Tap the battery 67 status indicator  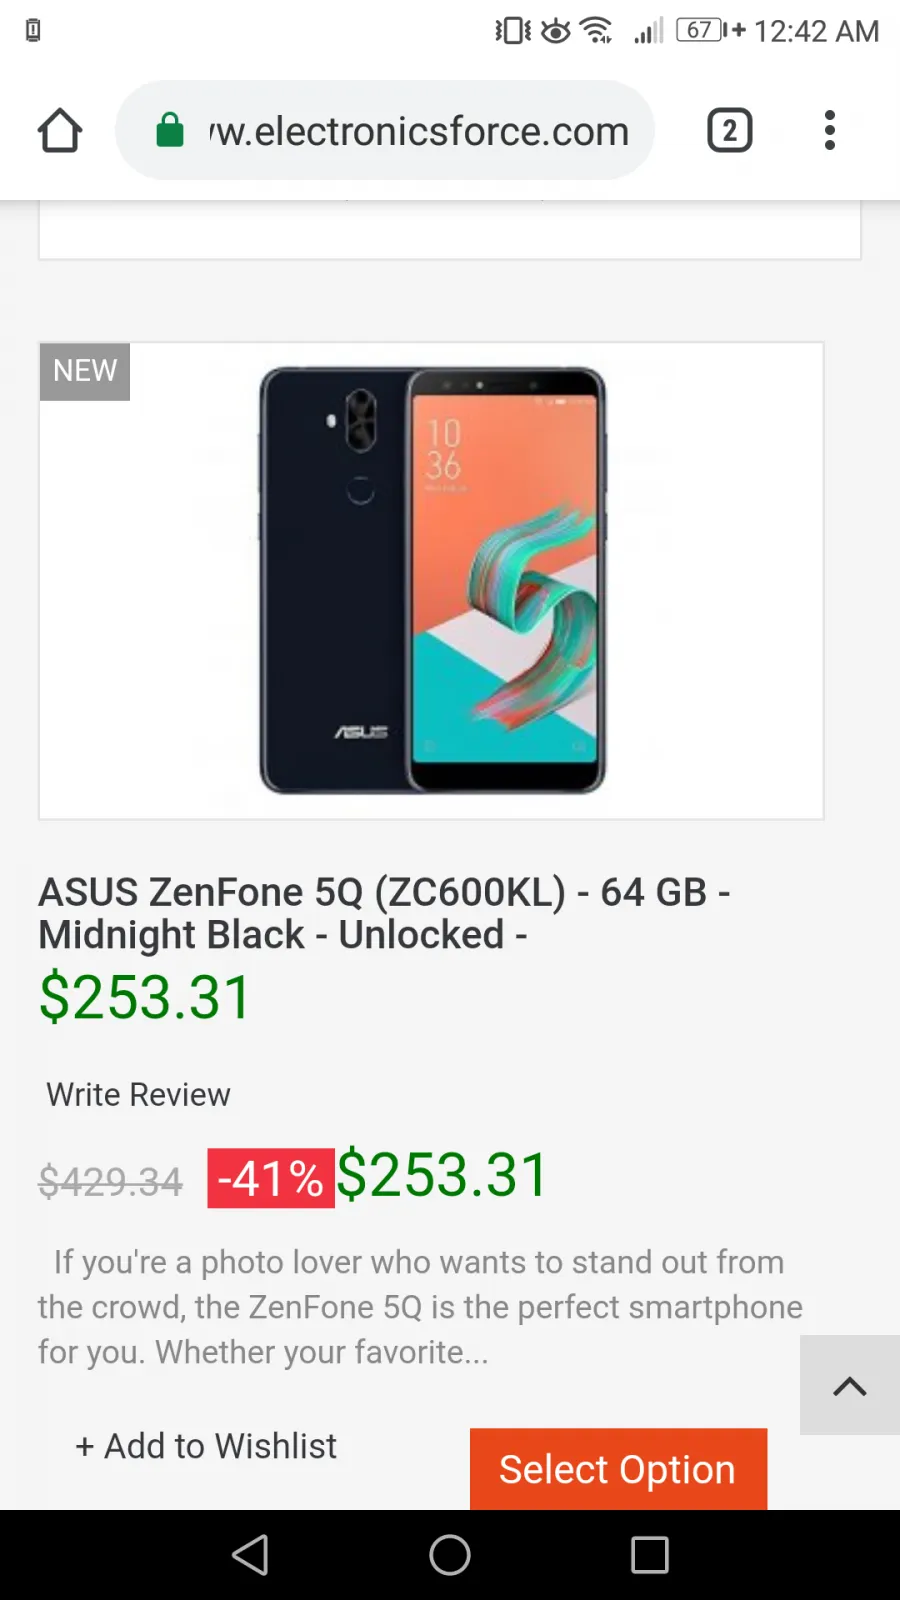(x=700, y=30)
